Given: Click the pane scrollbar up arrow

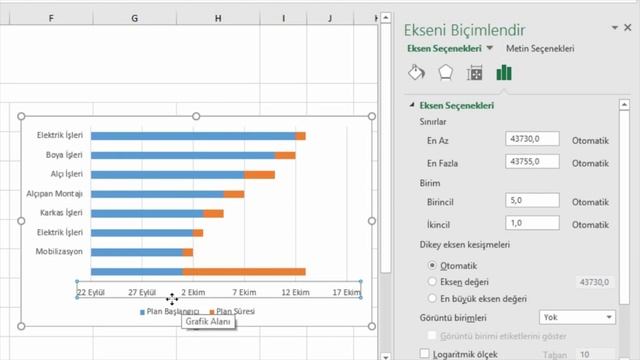Looking at the screenshot, I should 624,104.
